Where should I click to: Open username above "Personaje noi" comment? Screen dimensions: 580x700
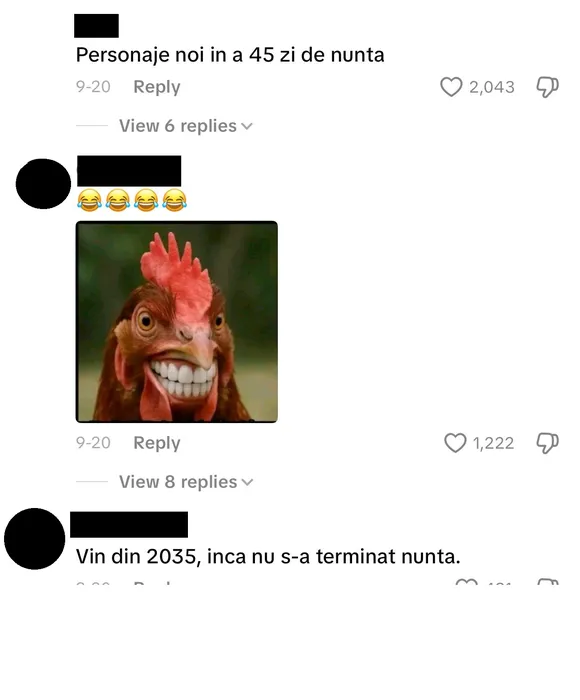click(x=96, y=25)
